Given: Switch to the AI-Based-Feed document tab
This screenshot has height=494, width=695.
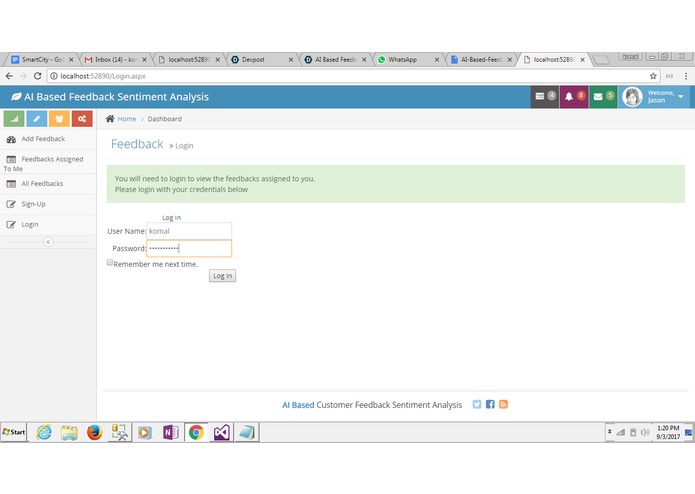Looking at the screenshot, I should [480, 59].
